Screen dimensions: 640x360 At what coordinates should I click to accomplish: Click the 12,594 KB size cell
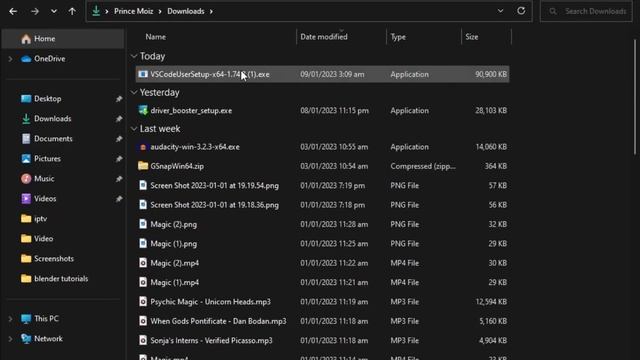[x=491, y=302]
